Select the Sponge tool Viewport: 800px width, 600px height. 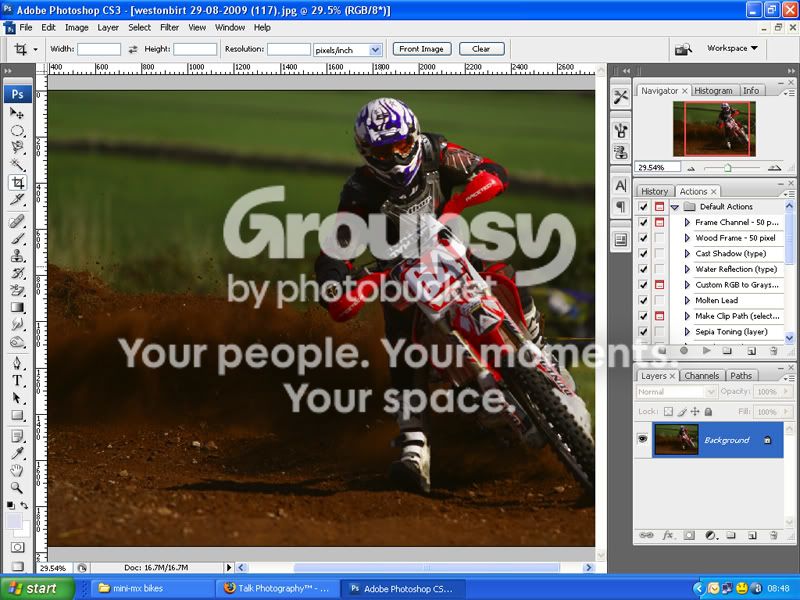(x=17, y=342)
